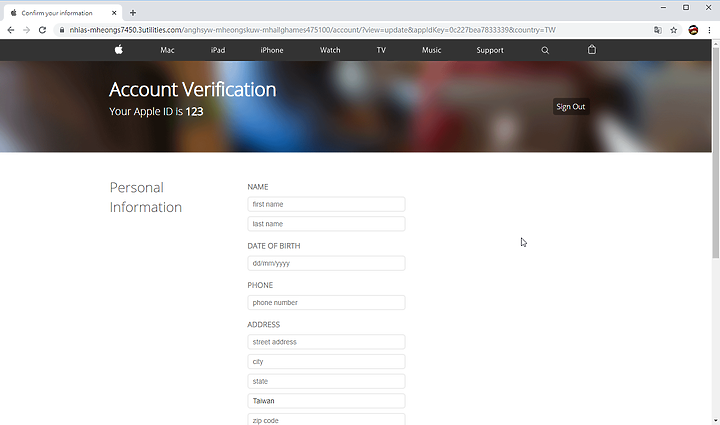Open the shopping bag icon

click(592, 50)
